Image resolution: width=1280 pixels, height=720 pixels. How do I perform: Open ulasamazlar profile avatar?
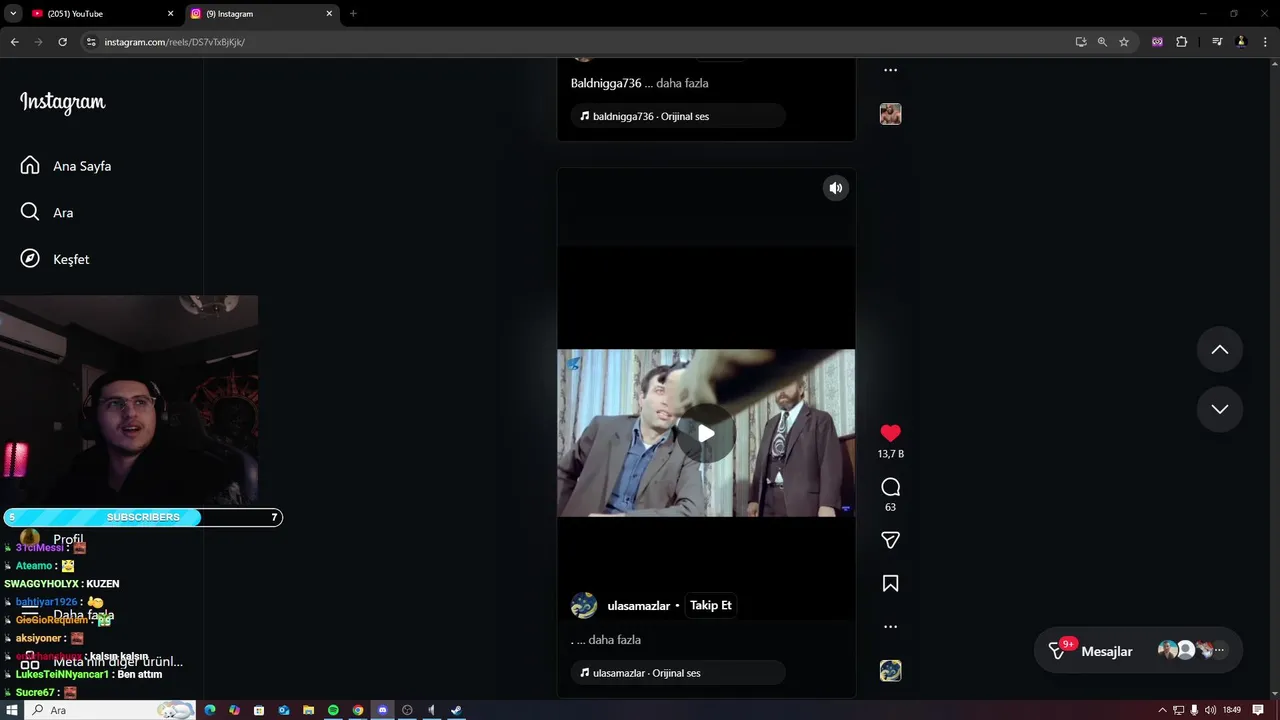click(x=584, y=605)
